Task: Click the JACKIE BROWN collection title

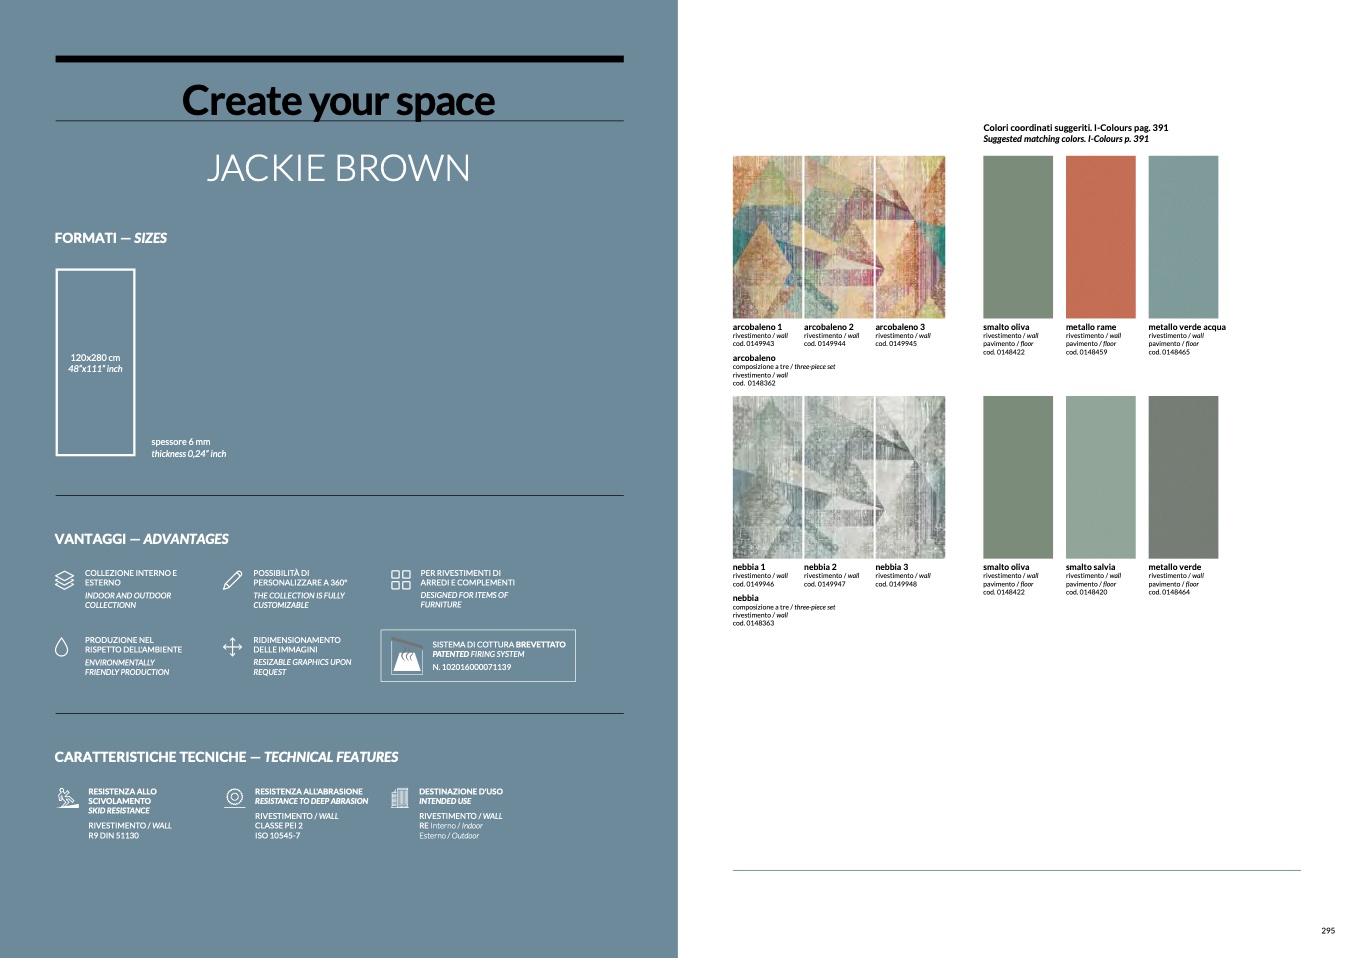Action: point(338,168)
